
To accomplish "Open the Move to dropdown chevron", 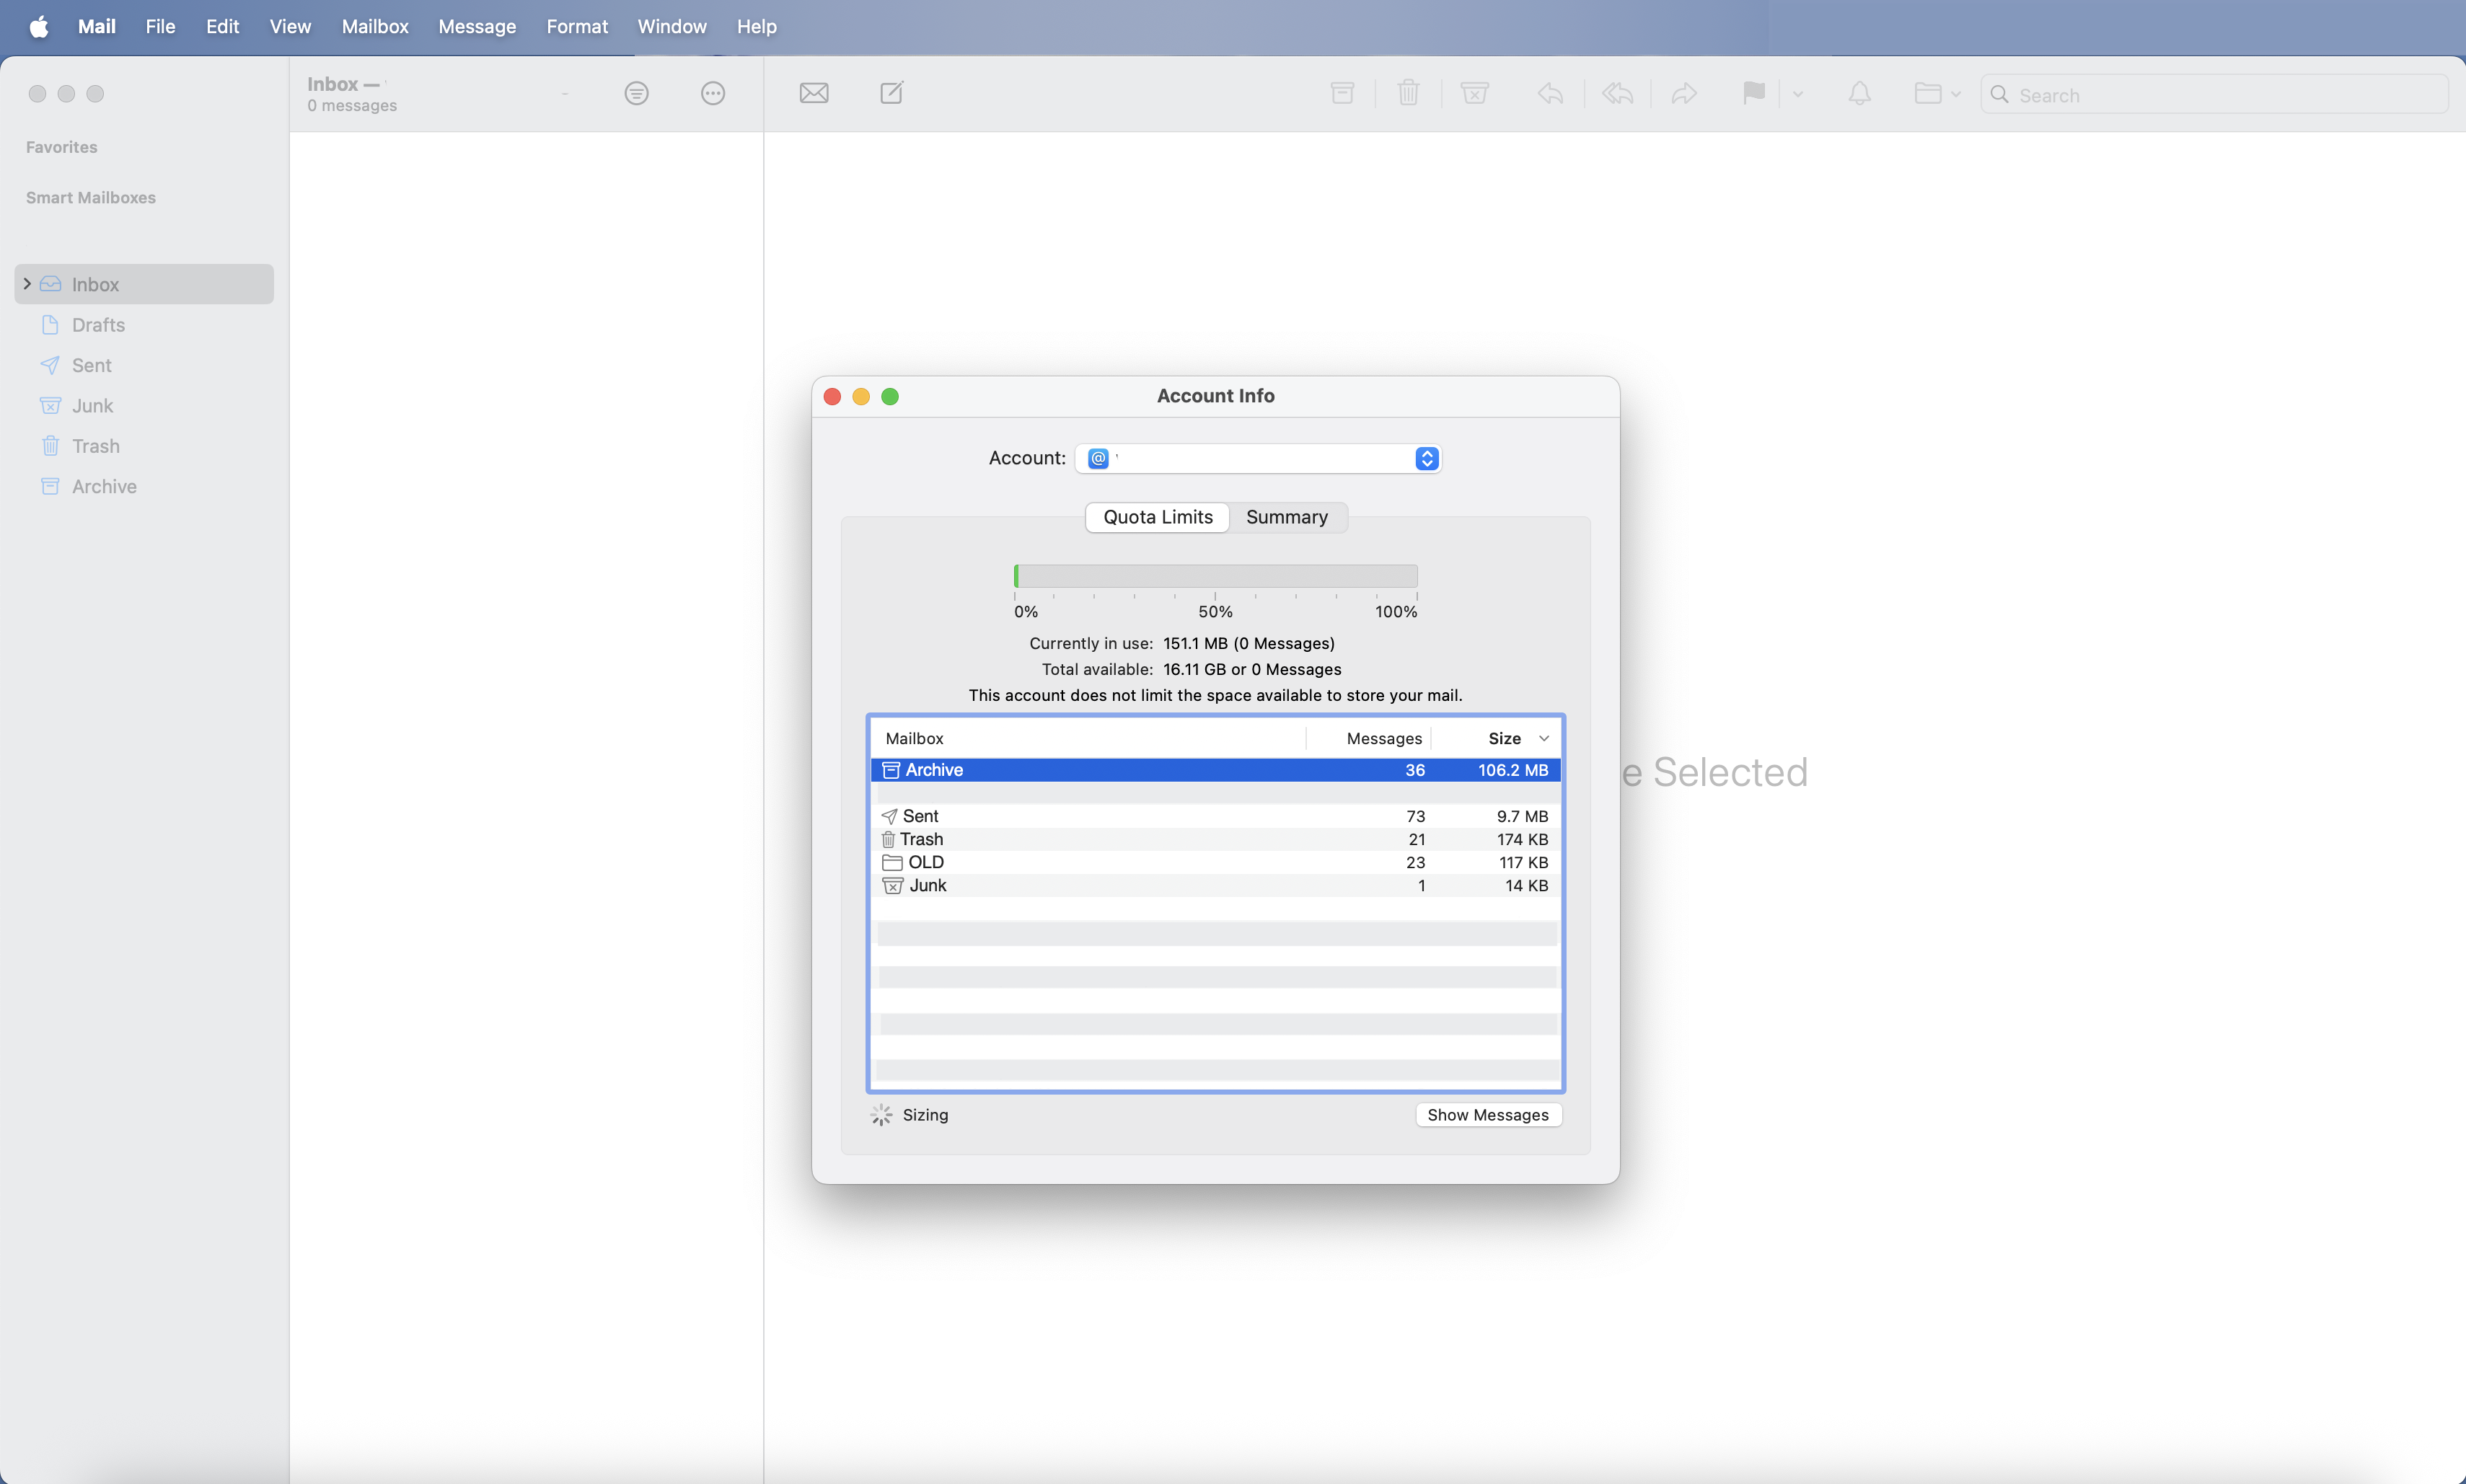I will tap(1955, 94).
